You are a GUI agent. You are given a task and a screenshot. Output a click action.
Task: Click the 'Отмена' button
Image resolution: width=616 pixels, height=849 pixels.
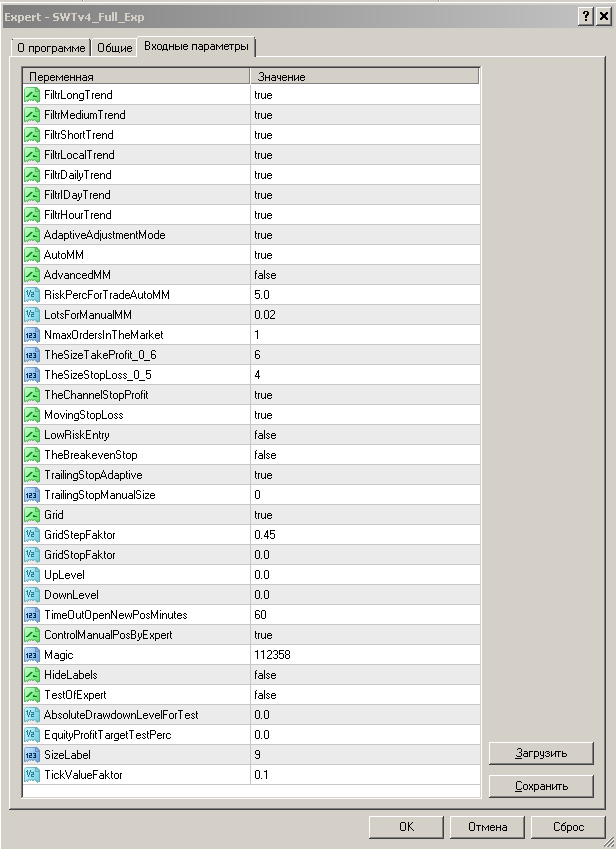[487, 827]
